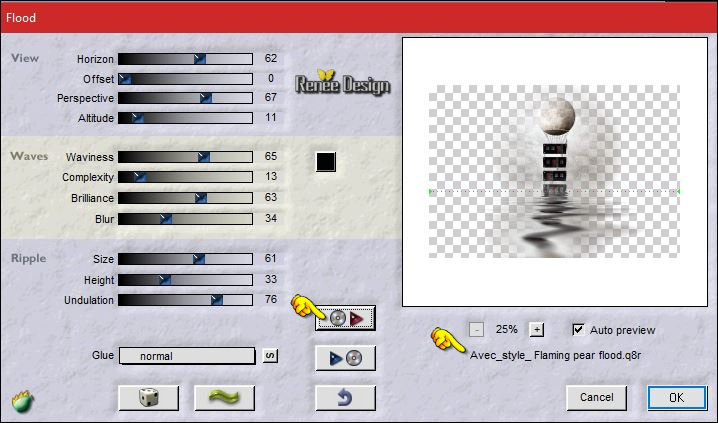This screenshot has width=718, height=423.
Task: Click the load preset disc button
Action: click(345, 318)
